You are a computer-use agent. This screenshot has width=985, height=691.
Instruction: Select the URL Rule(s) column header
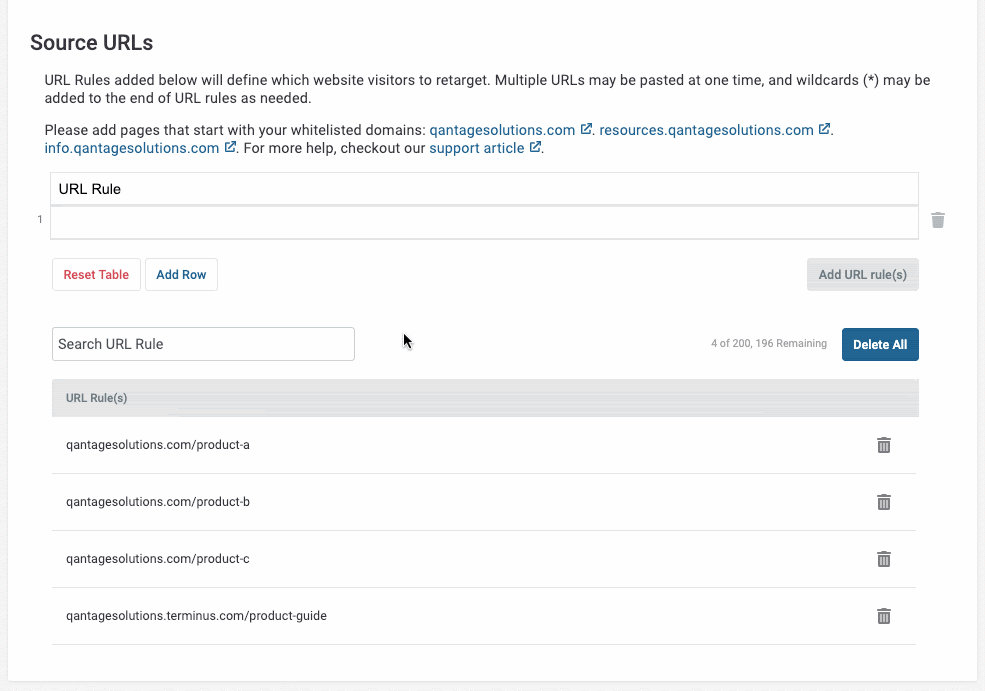pos(97,398)
